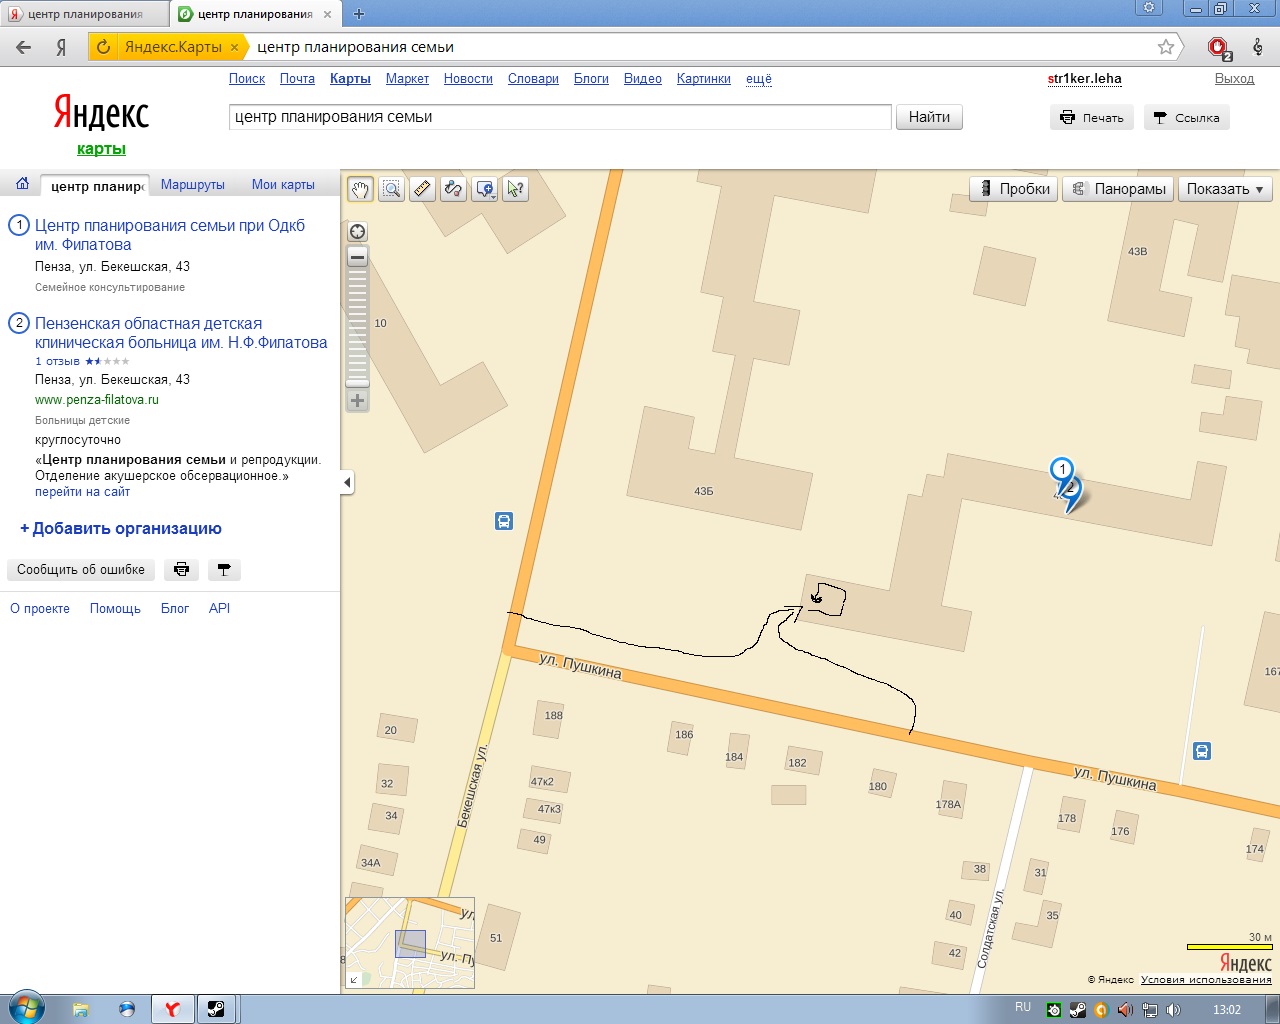The width and height of the screenshot is (1280, 1024).
Task: Go back with browser back arrow
Action: pos(24,47)
